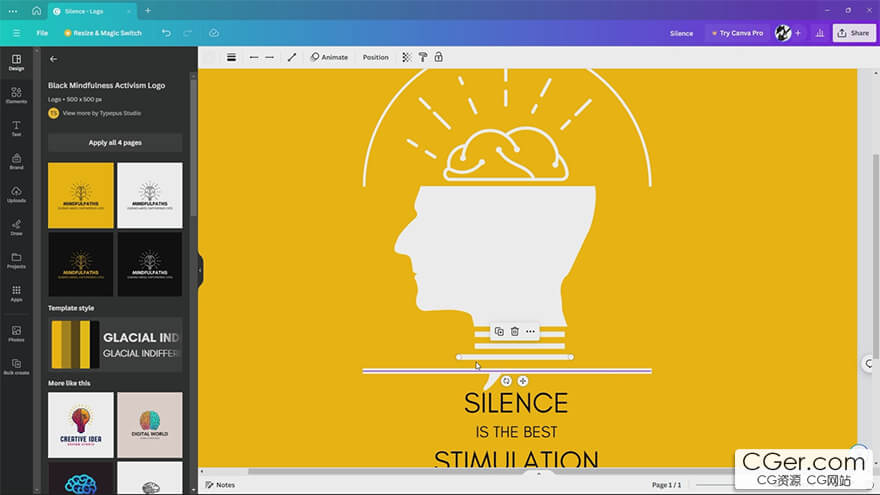The height and width of the screenshot is (495, 880).
Task: Open more options on floating toolbar
Action: tap(530, 332)
